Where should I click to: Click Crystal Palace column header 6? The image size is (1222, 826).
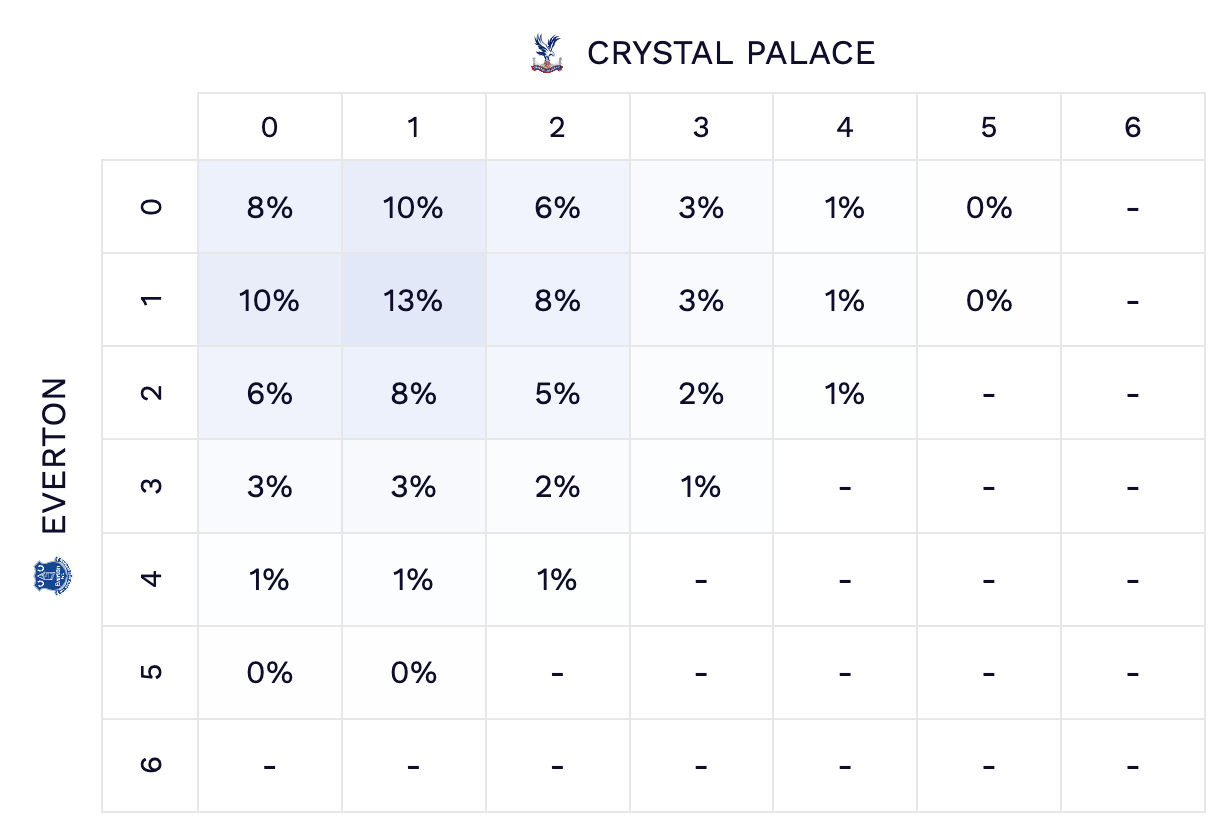(1132, 127)
